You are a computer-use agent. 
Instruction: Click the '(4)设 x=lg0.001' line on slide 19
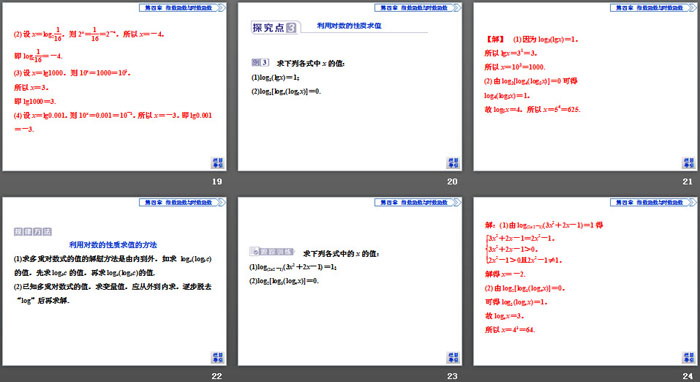coord(113,115)
